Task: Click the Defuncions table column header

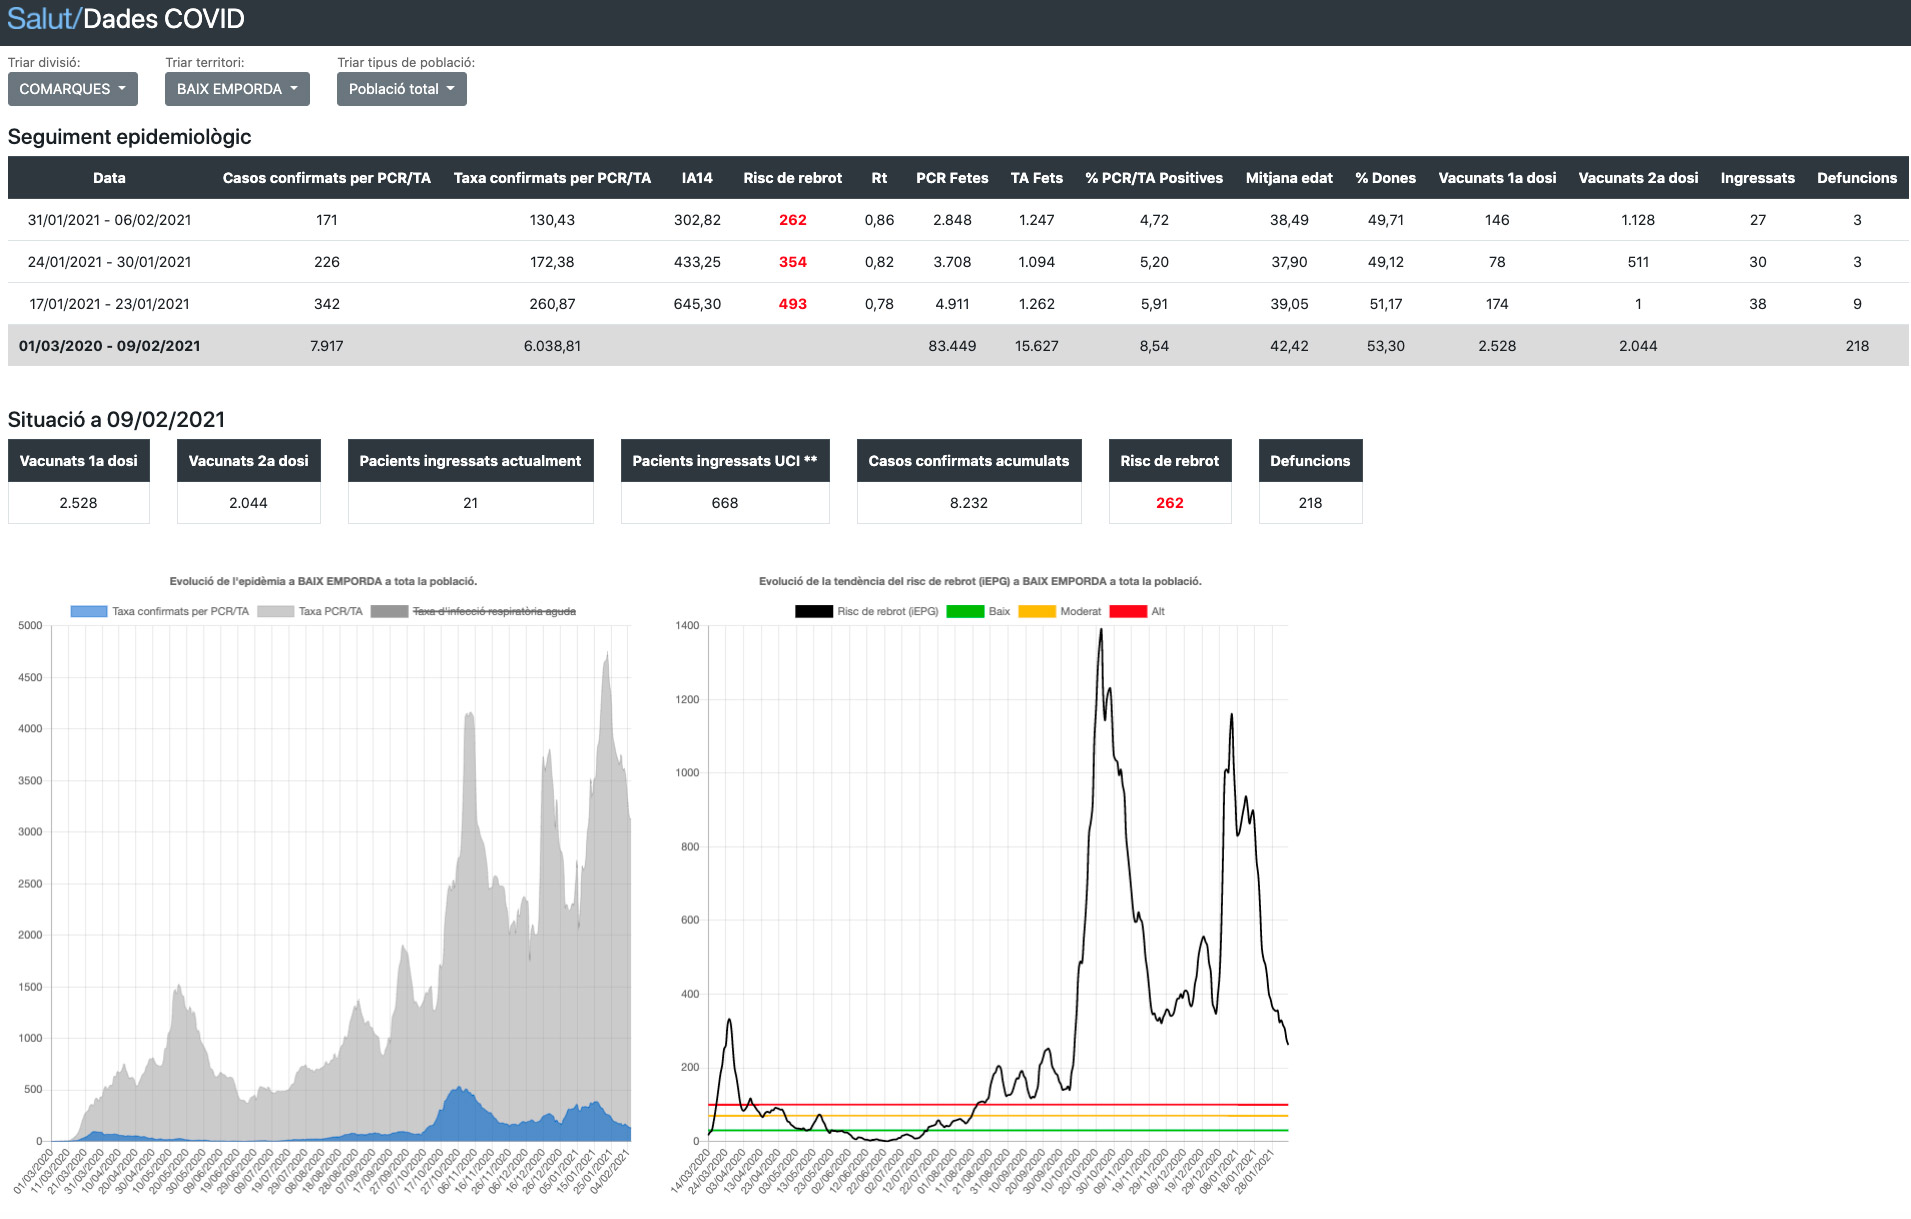Action: [1857, 178]
